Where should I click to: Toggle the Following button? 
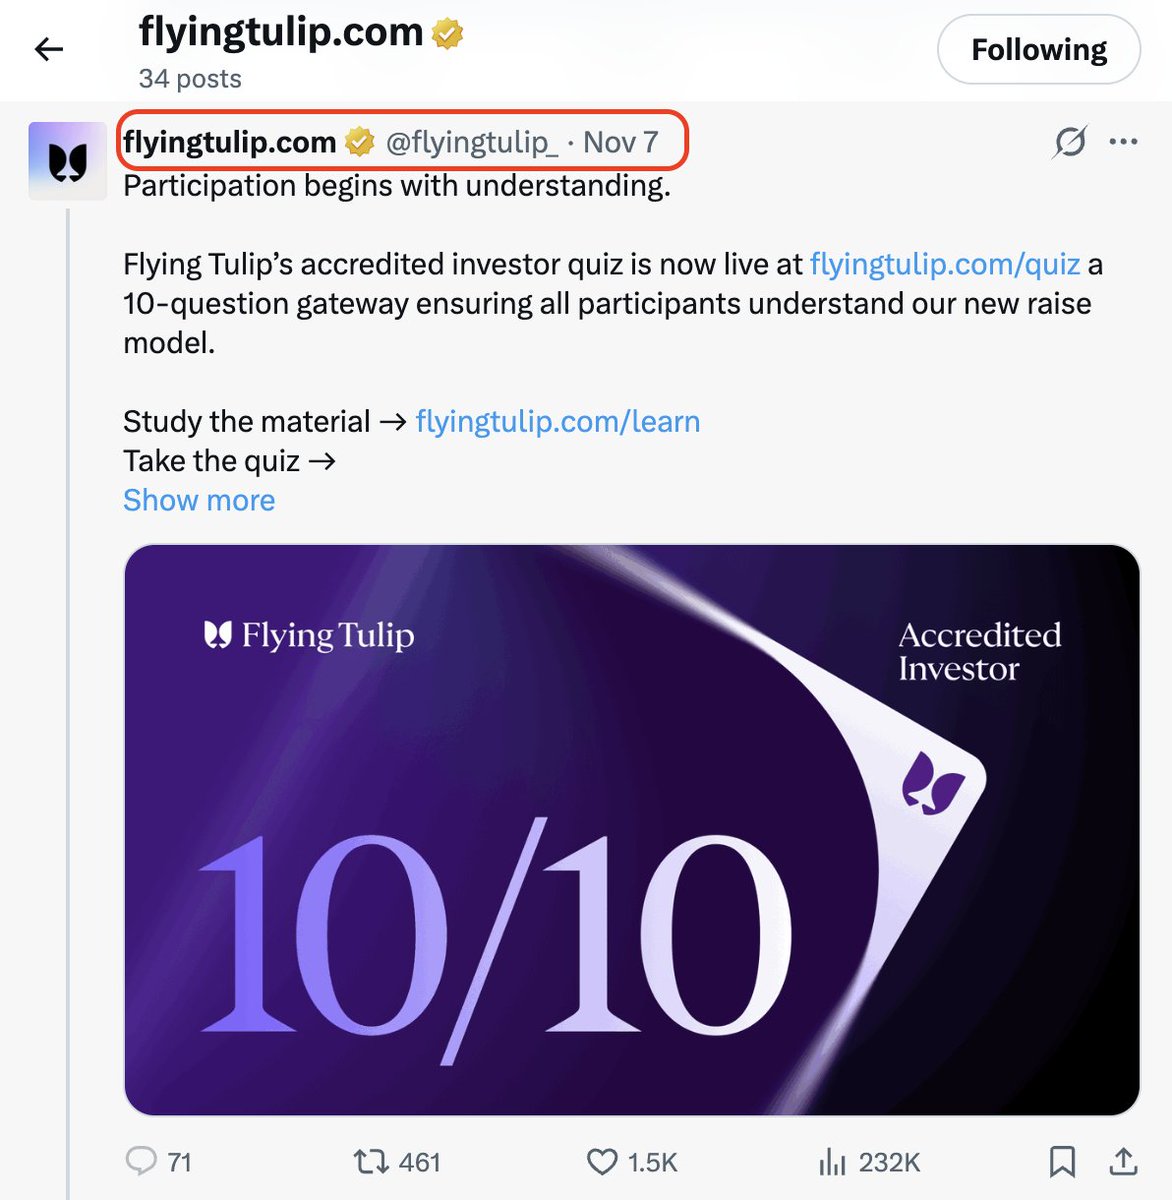1038,50
